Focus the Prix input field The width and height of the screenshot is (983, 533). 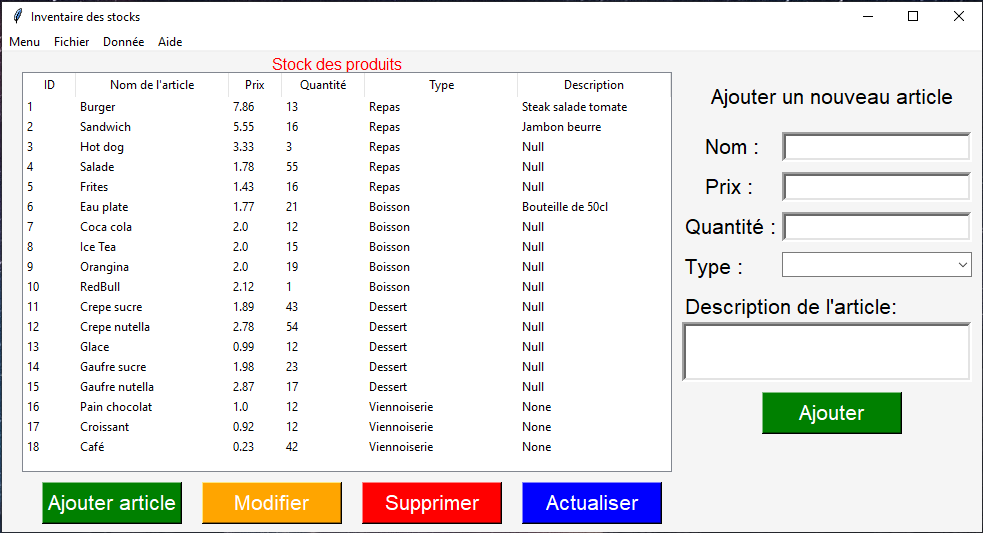click(876, 187)
